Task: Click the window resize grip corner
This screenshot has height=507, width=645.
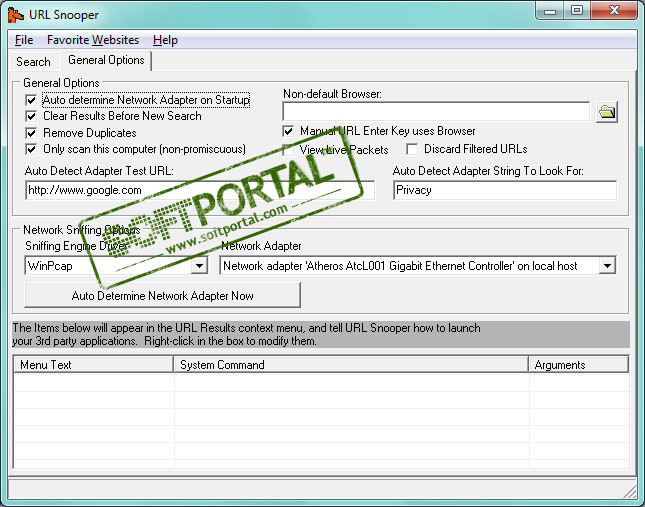Action: click(x=630, y=491)
